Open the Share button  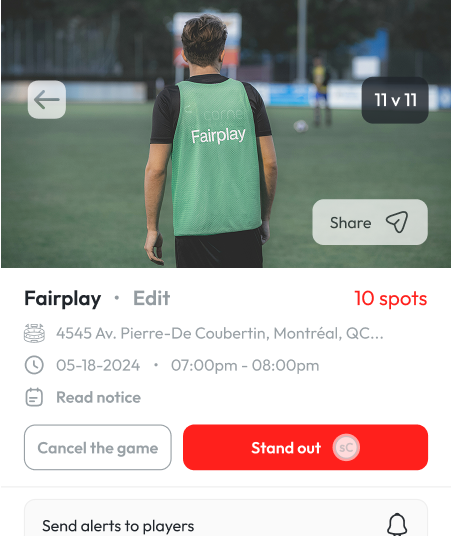click(370, 222)
